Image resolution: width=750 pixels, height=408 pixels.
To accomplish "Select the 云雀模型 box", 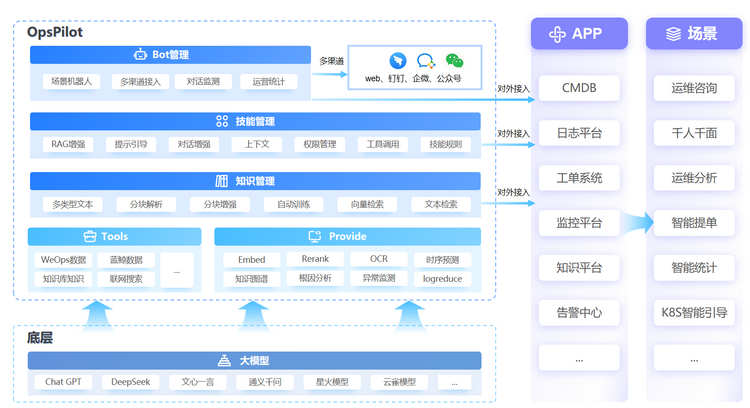I will [x=399, y=382].
